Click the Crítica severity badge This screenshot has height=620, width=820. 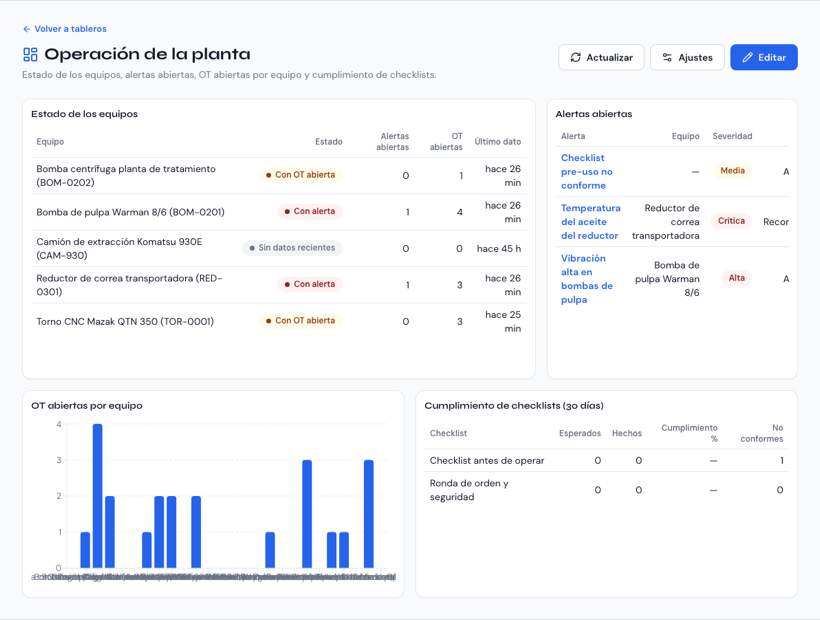[x=731, y=221]
